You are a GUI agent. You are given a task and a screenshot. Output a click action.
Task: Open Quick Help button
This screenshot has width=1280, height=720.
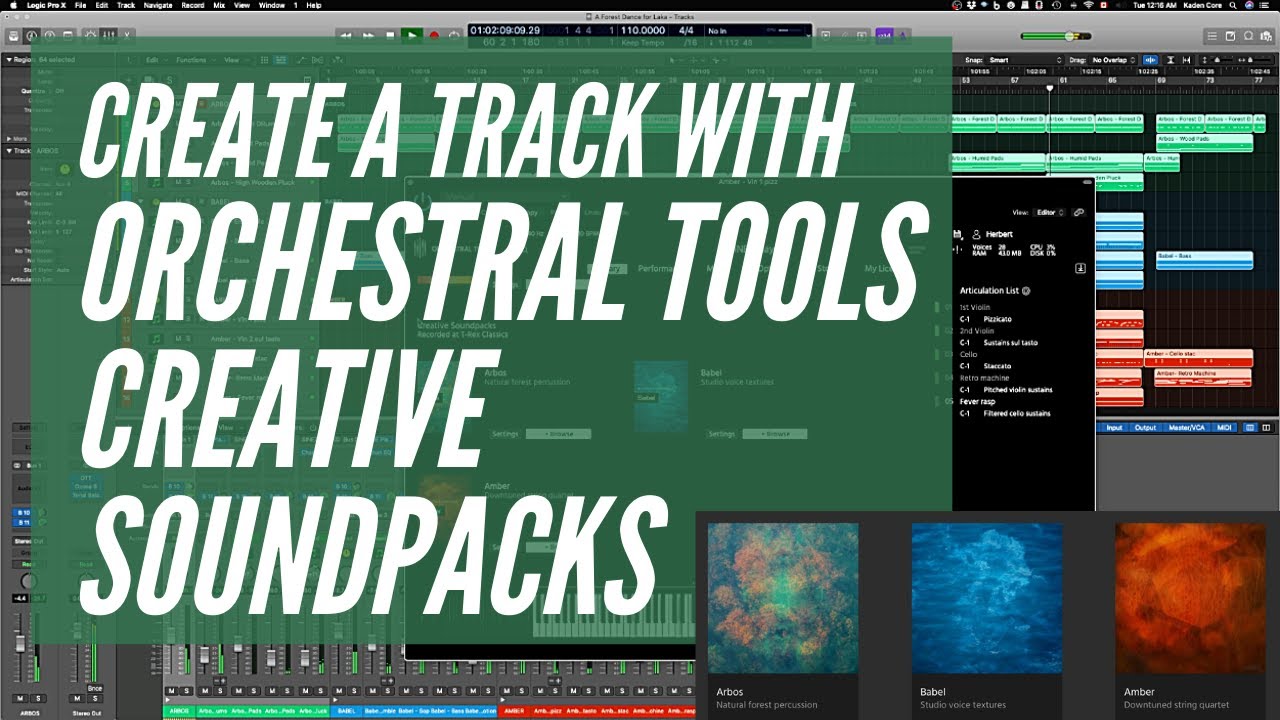50,36
